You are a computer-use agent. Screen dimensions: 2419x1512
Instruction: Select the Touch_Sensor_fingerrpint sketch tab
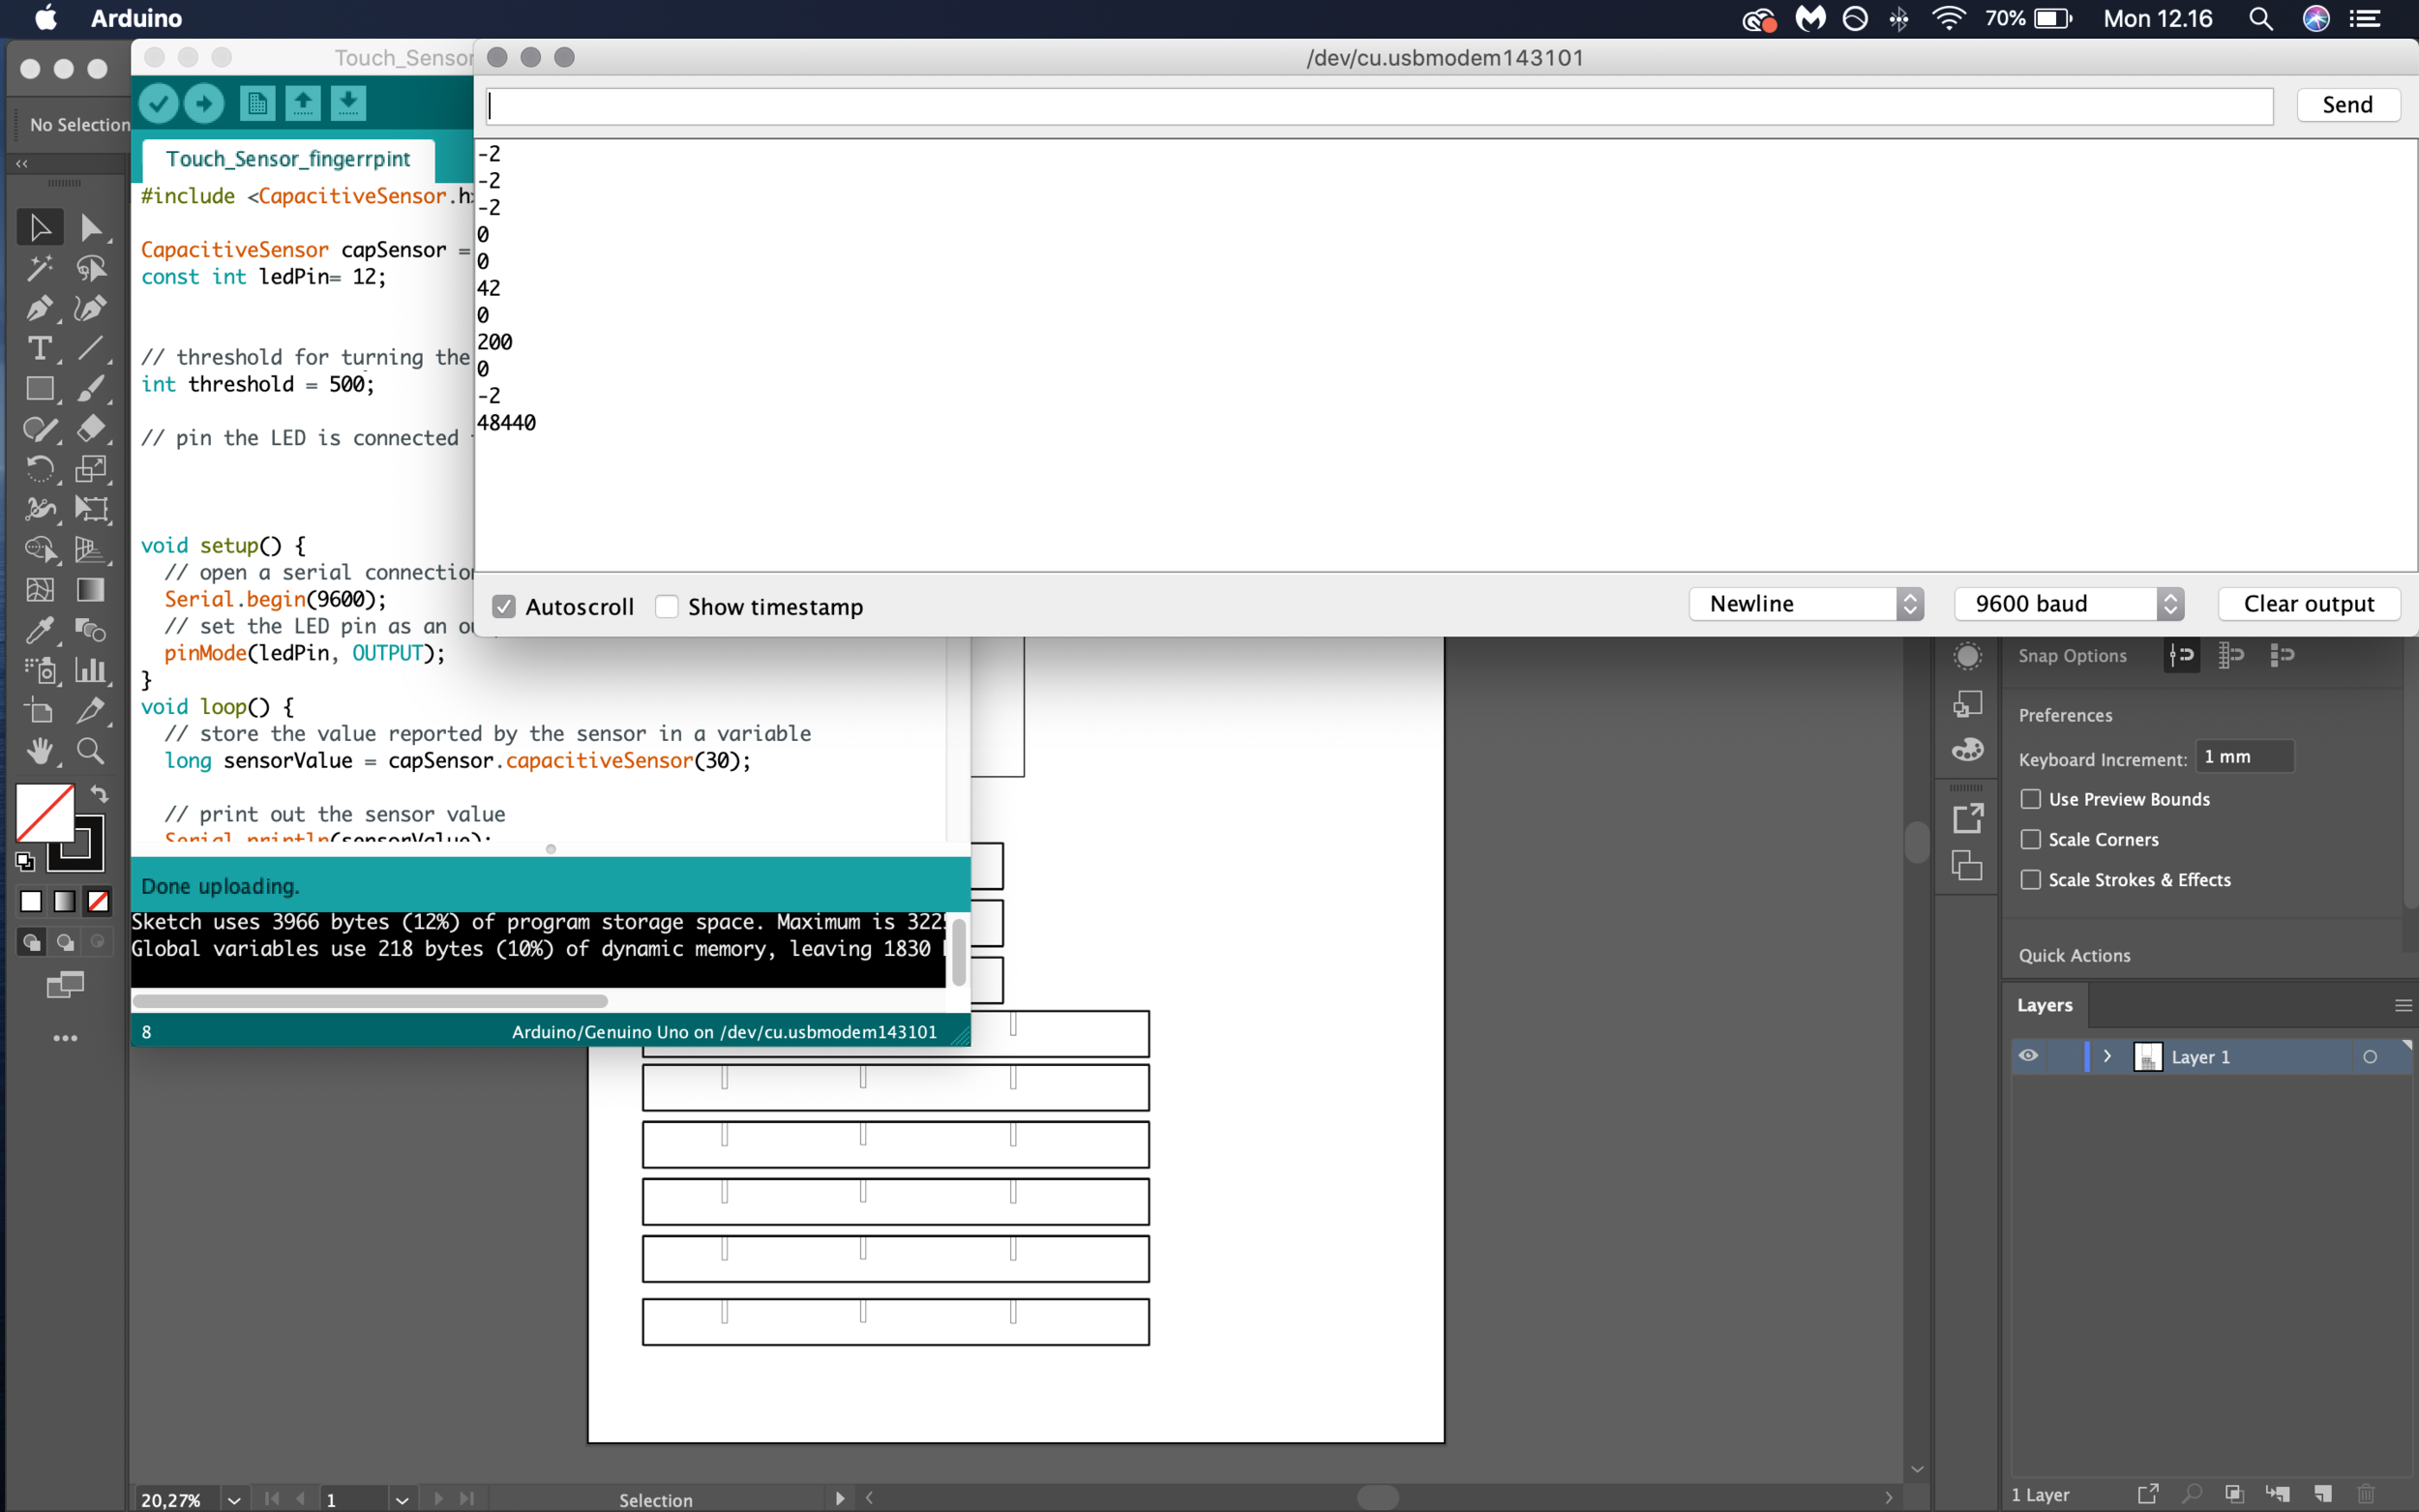[x=288, y=159]
